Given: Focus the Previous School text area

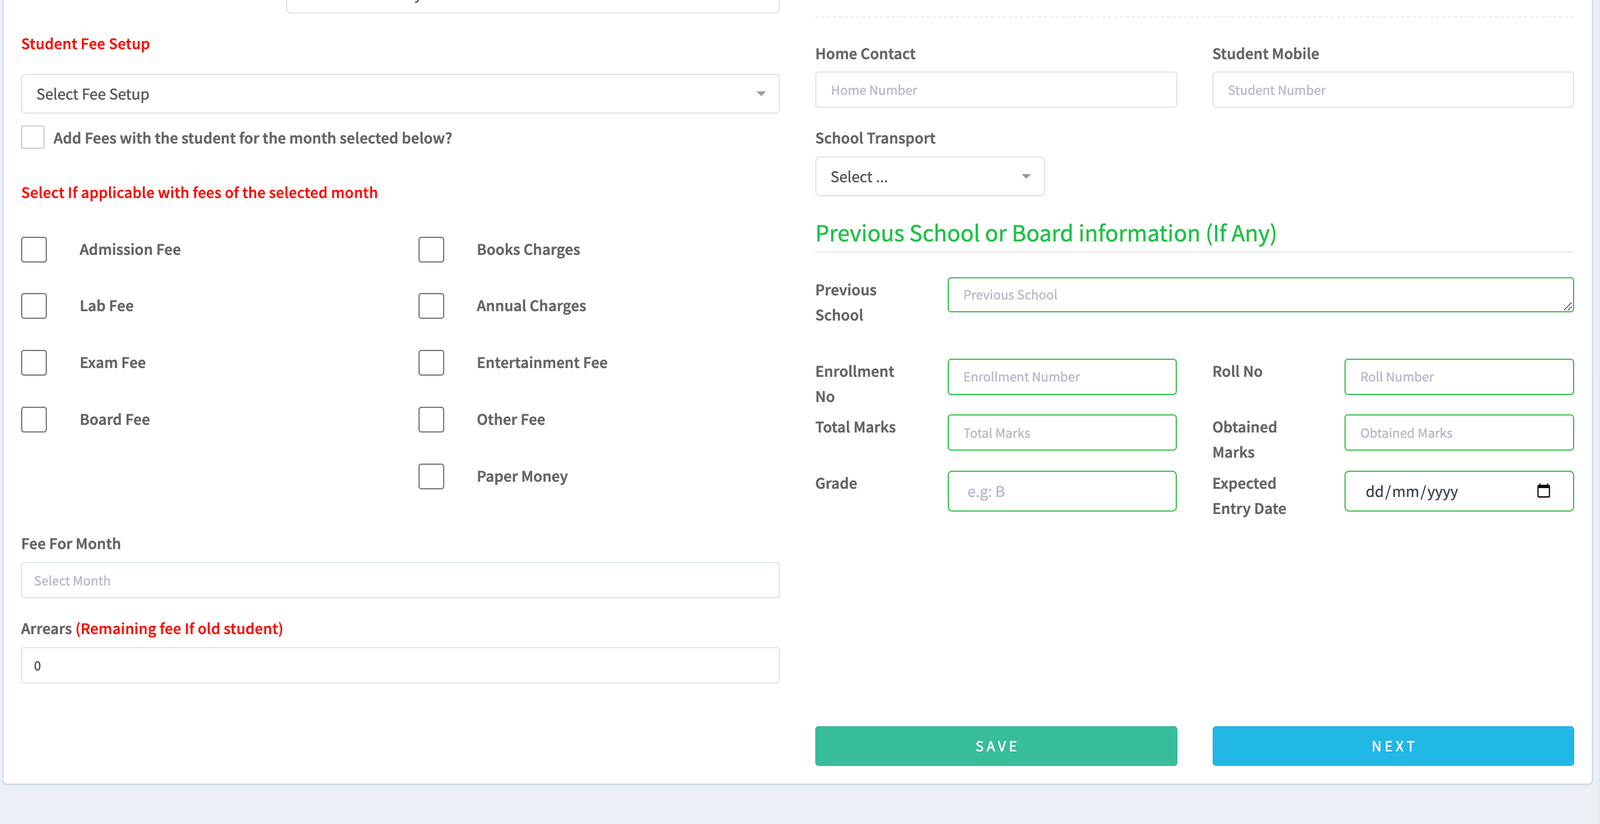Looking at the screenshot, I should (1261, 295).
